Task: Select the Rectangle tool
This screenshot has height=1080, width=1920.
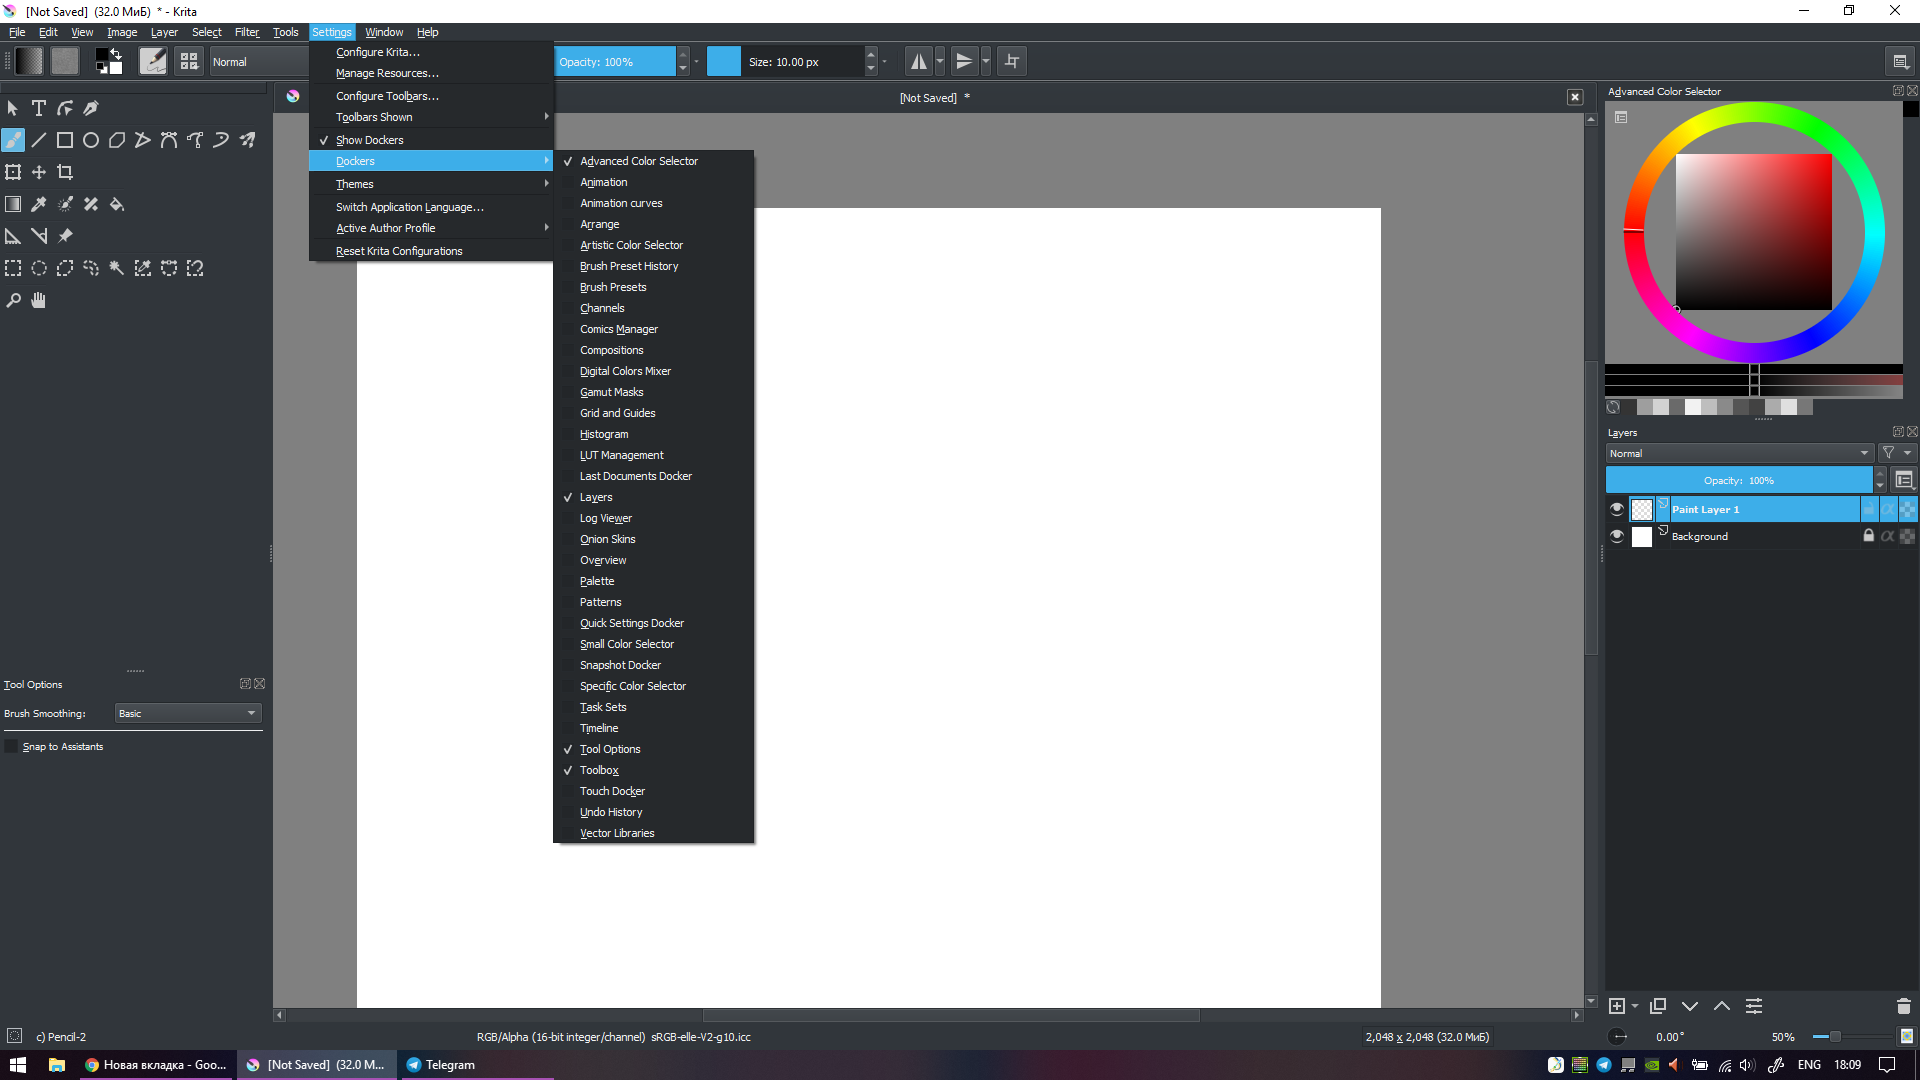Action: click(65, 140)
